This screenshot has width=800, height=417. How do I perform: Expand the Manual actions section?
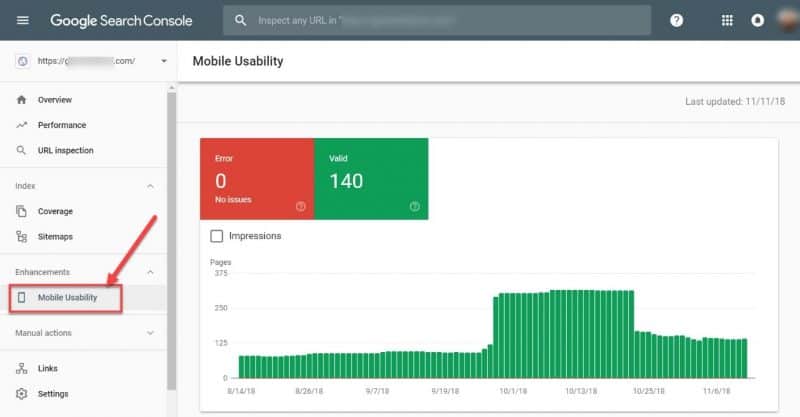(x=150, y=333)
